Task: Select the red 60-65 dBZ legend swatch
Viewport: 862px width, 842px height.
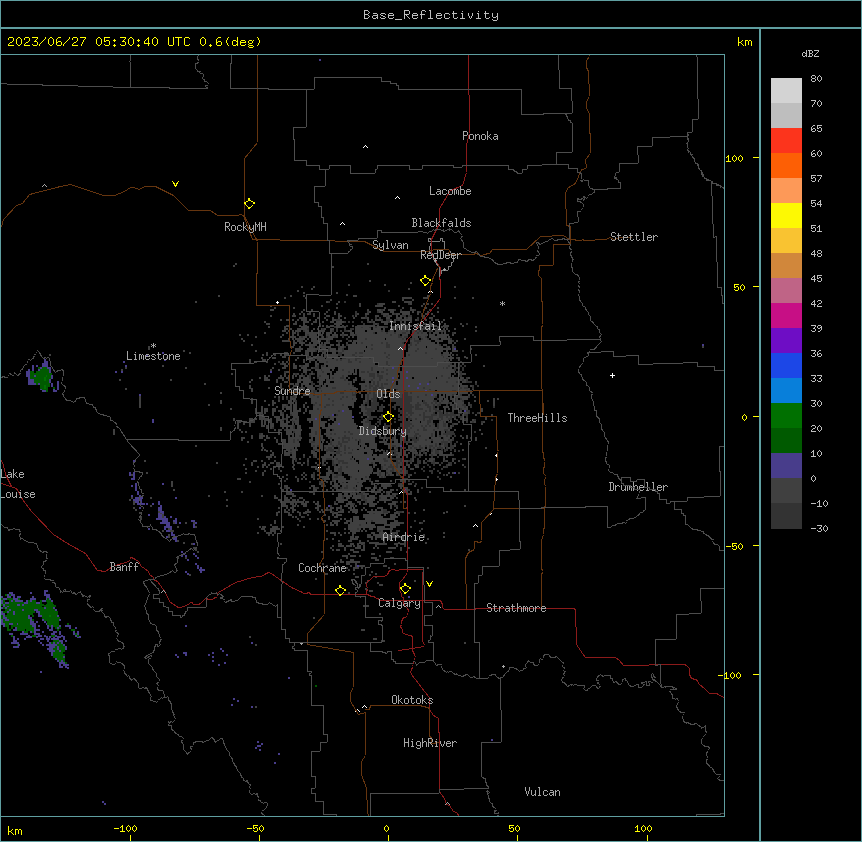Action: point(786,140)
